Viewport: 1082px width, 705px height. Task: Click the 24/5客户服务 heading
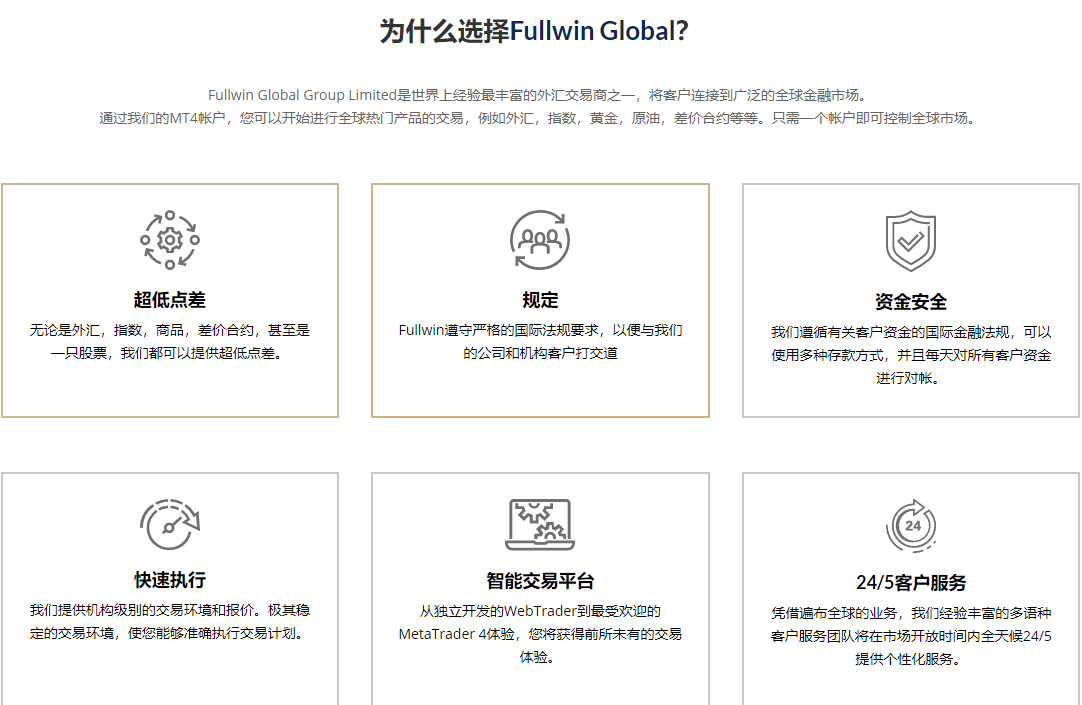pyautogui.click(x=910, y=581)
